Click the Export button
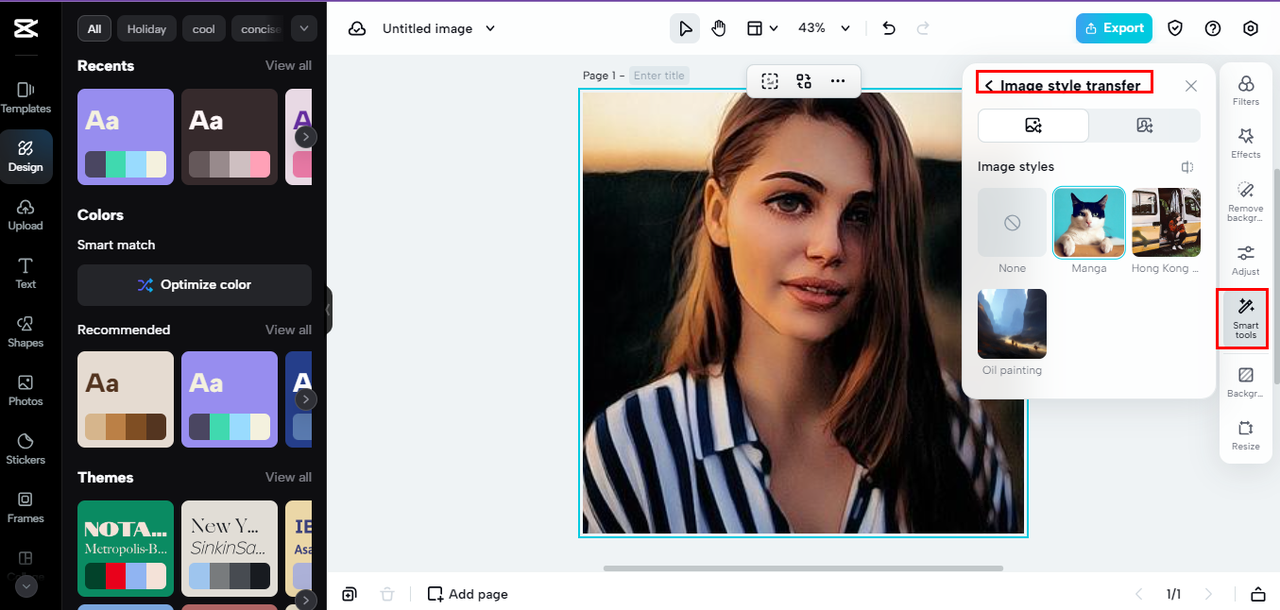1280x610 pixels. click(1114, 28)
